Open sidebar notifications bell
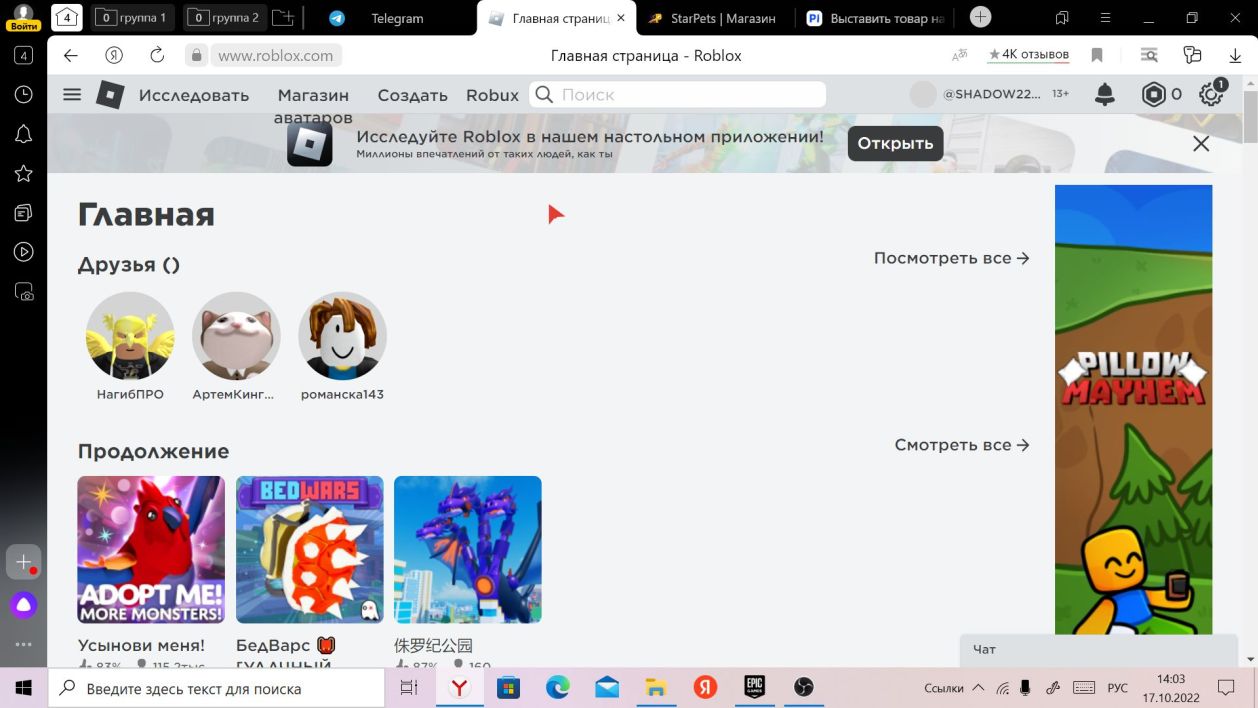 coord(24,134)
